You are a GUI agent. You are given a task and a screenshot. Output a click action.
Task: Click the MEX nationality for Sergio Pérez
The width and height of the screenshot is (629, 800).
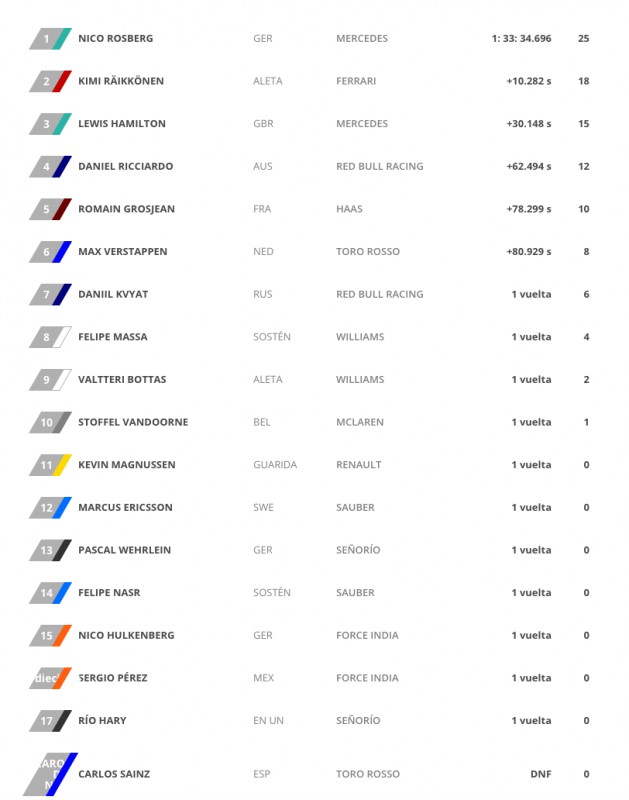click(x=263, y=678)
